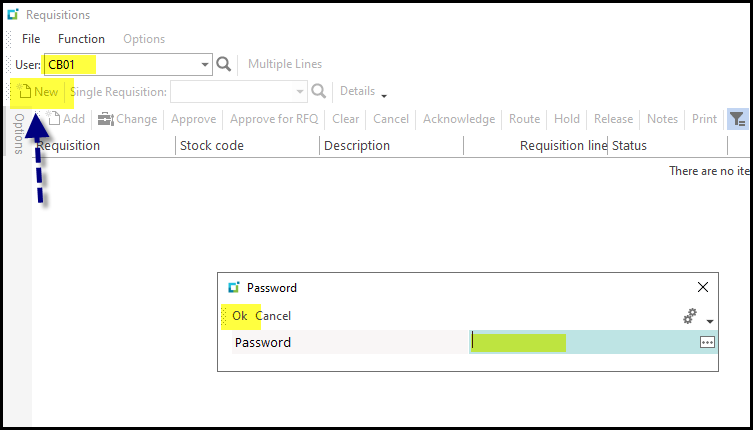Click the Stock code column header
The height and width of the screenshot is (430, 753).
pyautogui.click(x=212, y=145)
